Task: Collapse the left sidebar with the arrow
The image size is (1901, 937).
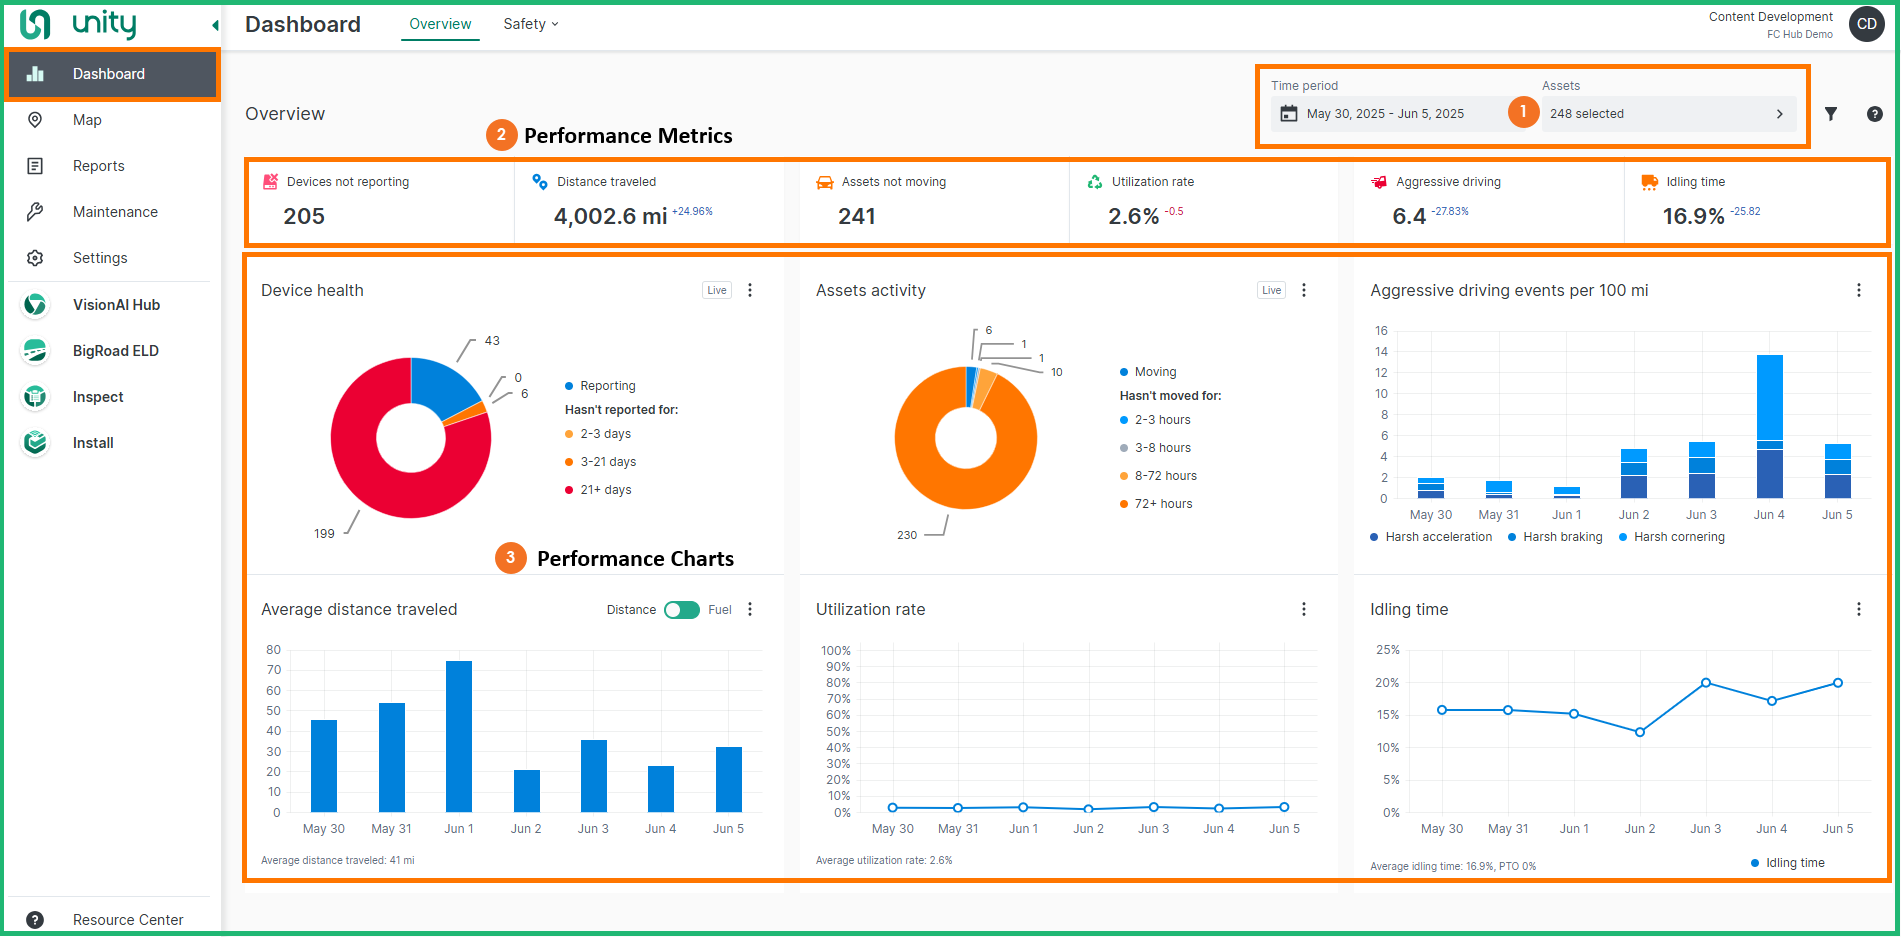Action: (x=213, y=23)
